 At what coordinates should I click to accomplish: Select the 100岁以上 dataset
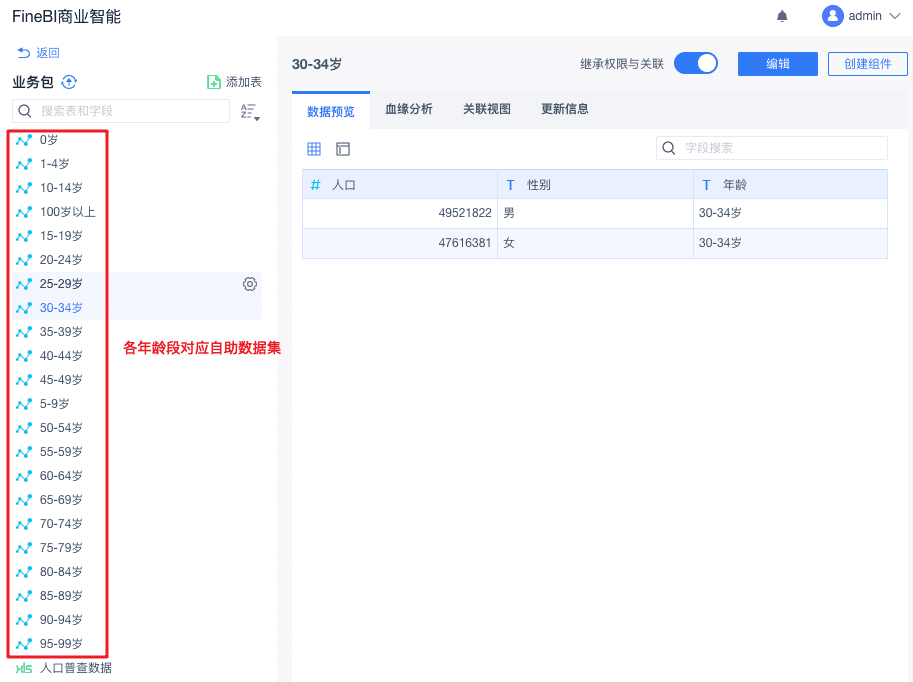point(68,211)
